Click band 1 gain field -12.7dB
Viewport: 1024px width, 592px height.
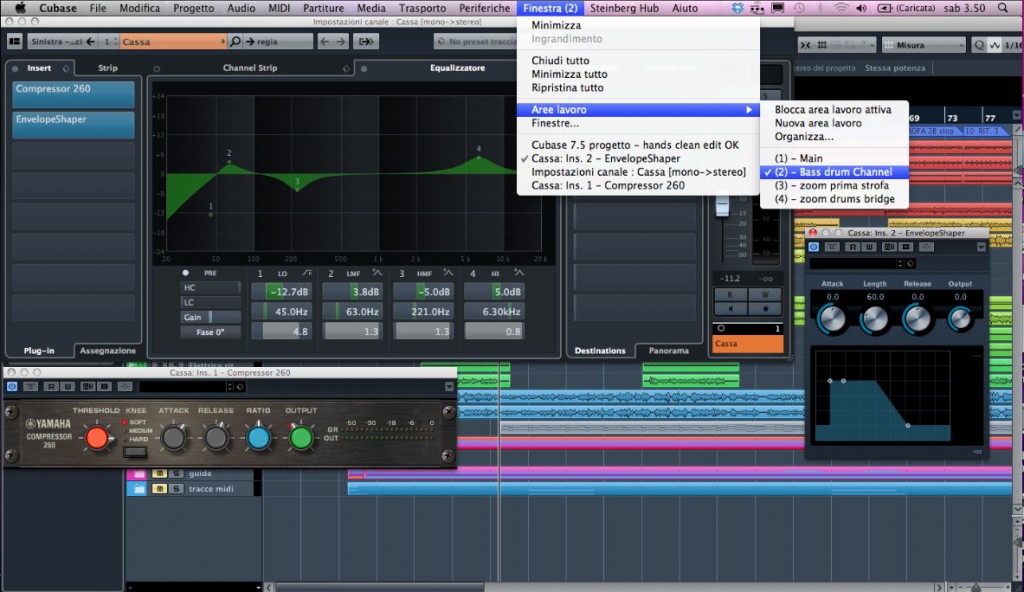click(281, 292)
